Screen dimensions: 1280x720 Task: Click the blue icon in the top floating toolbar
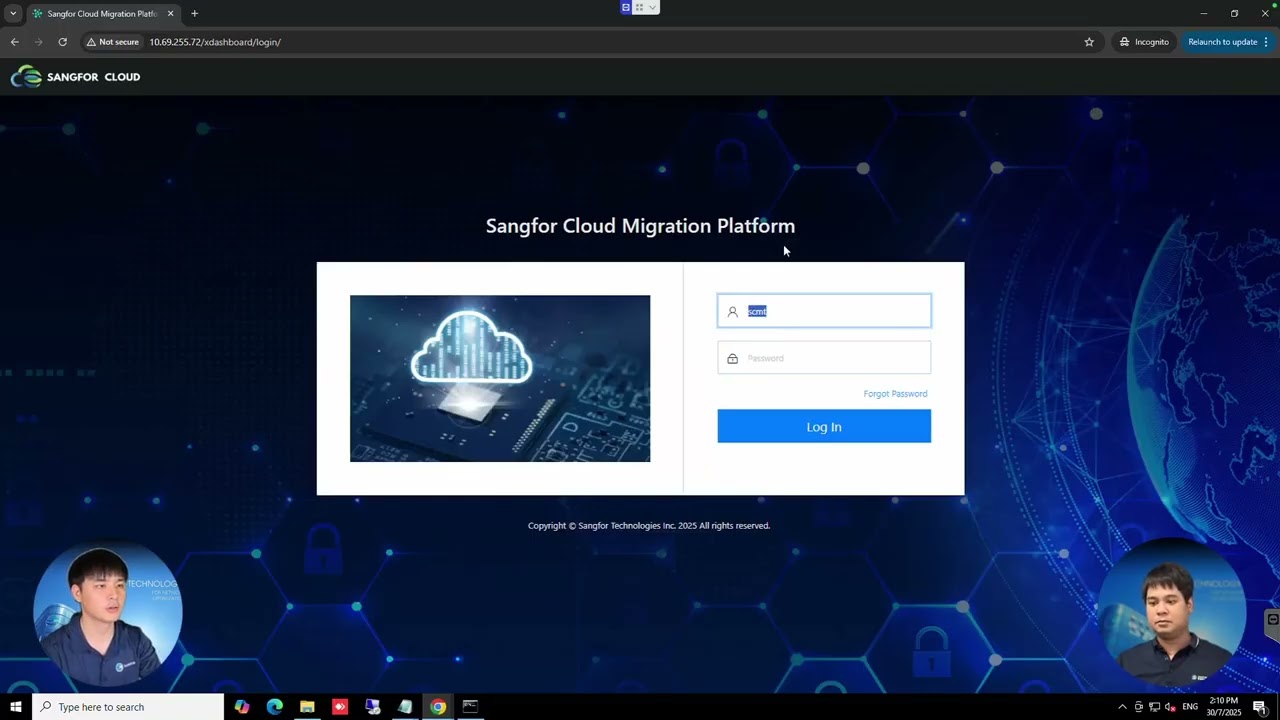click(x=626, y=7)
